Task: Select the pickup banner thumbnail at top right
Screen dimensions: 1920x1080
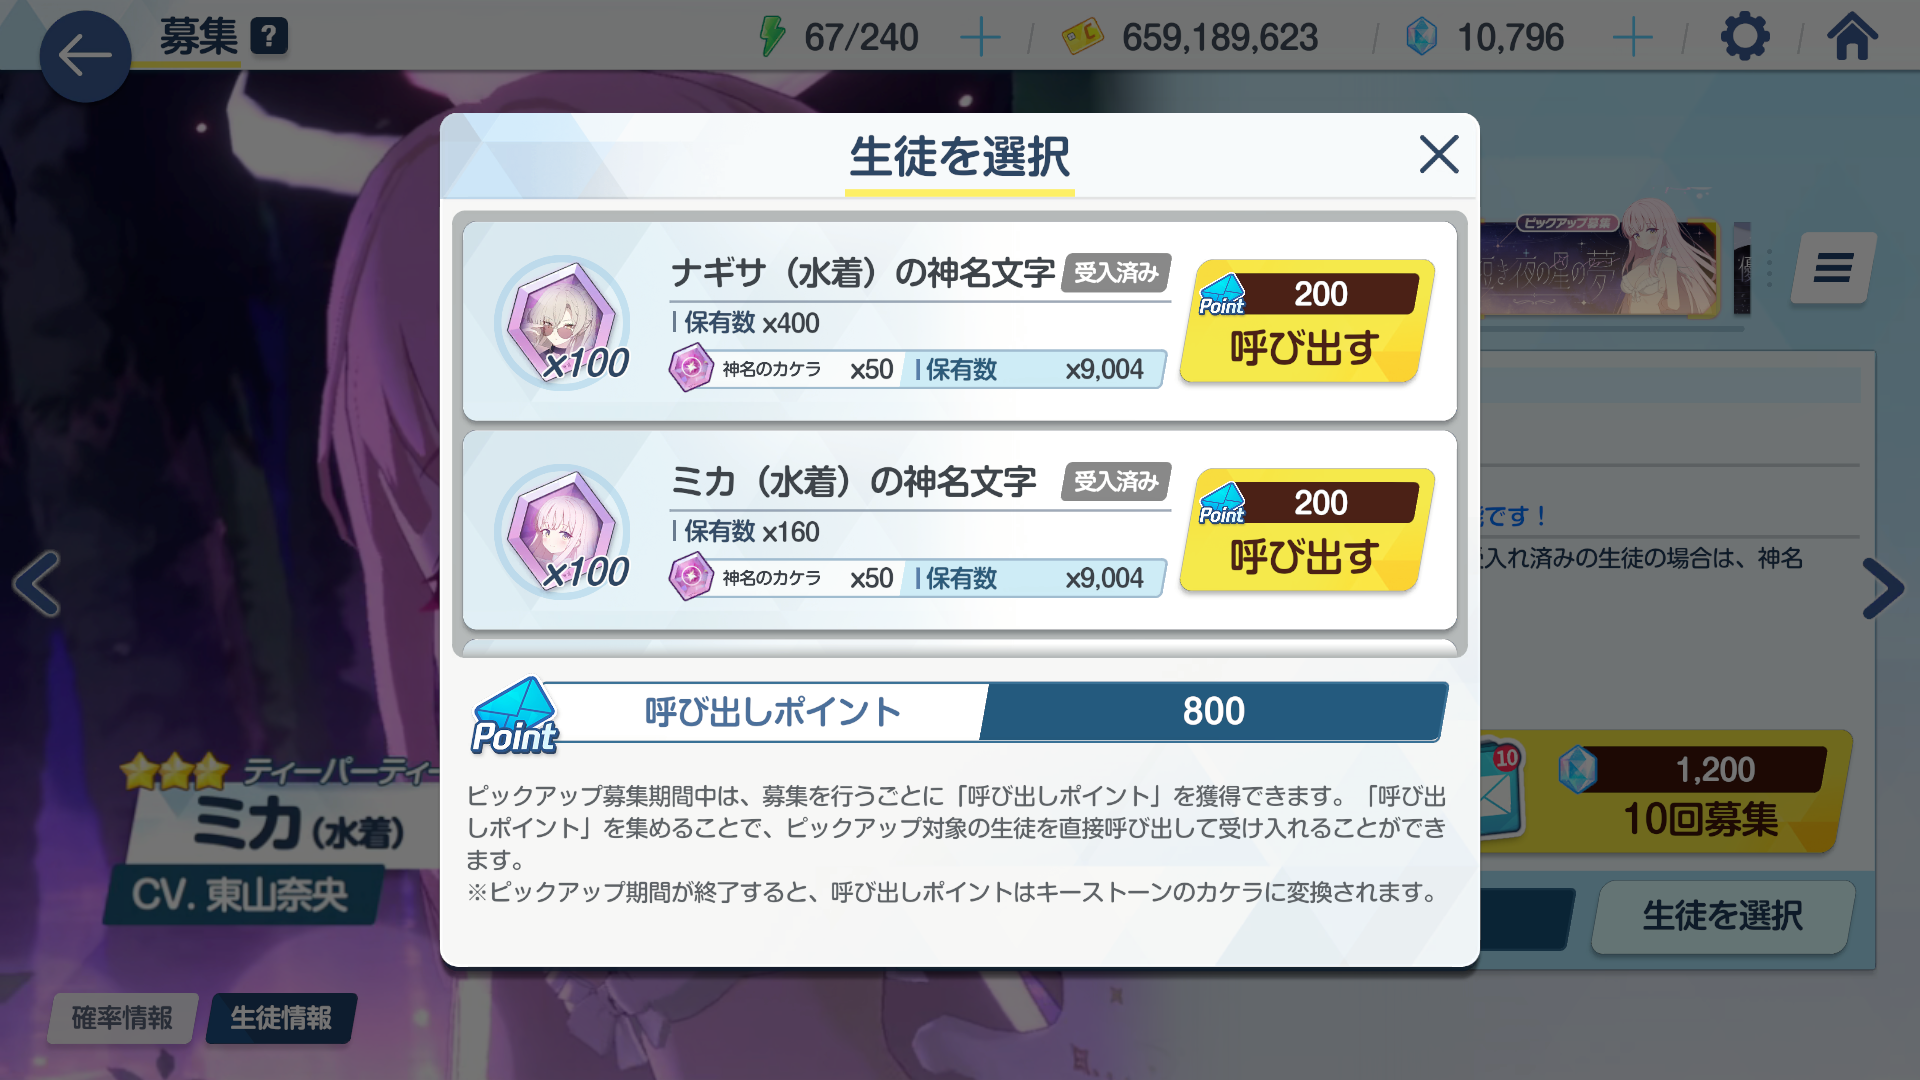Action: pyautogui.click(x=1600, y=266)
